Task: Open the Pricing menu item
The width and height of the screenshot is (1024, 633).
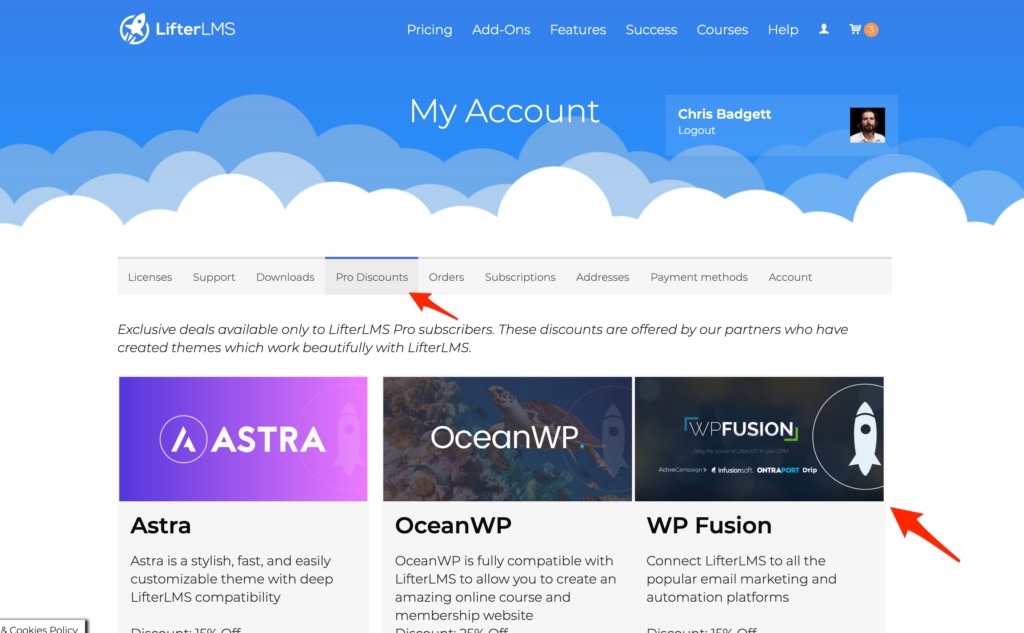Action: 430,29
